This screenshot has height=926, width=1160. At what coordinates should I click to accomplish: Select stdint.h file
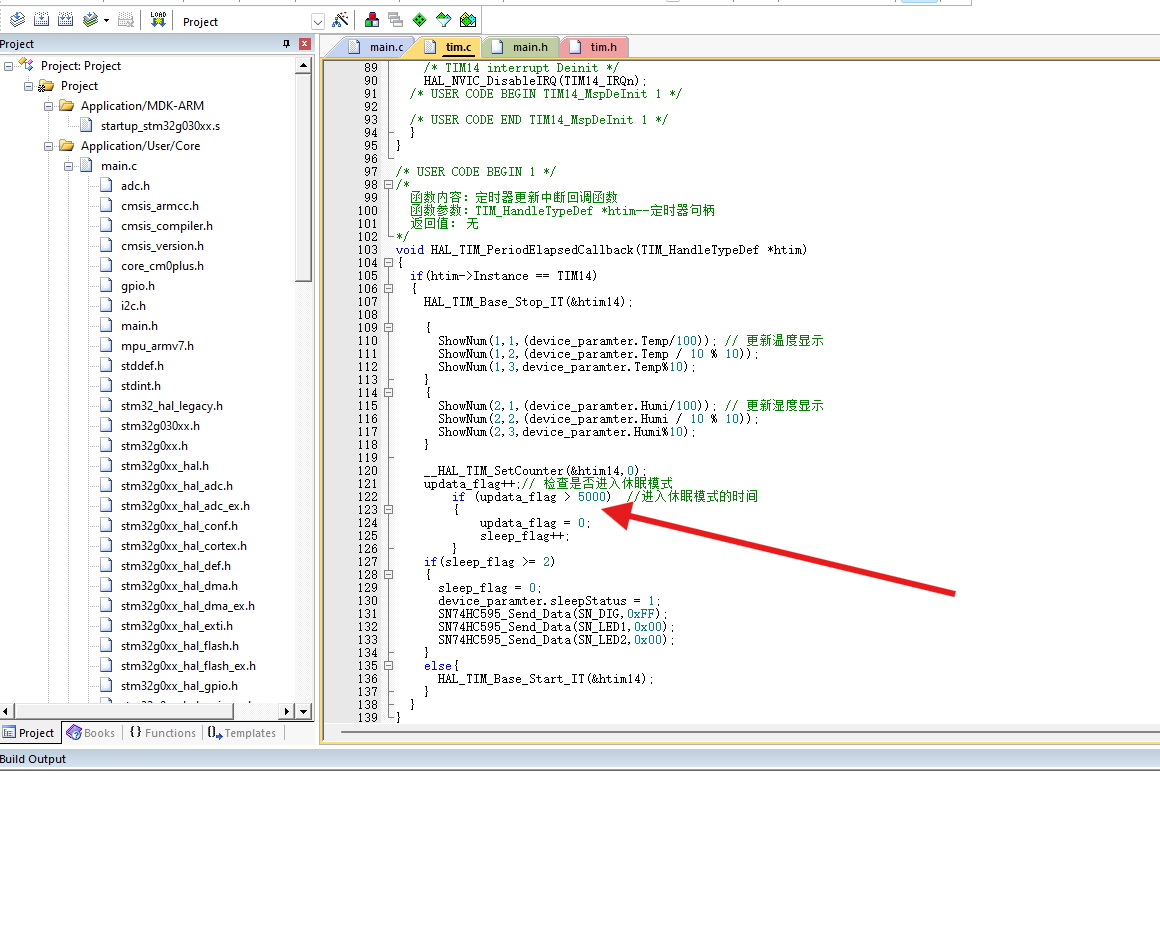[x=141, y=385]
